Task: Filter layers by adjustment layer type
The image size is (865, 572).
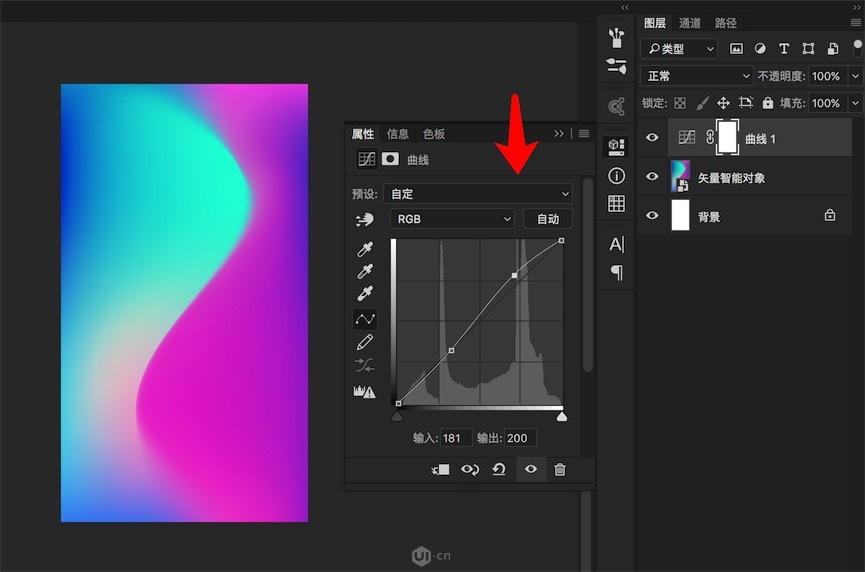Action: click(x=760, y=49)
